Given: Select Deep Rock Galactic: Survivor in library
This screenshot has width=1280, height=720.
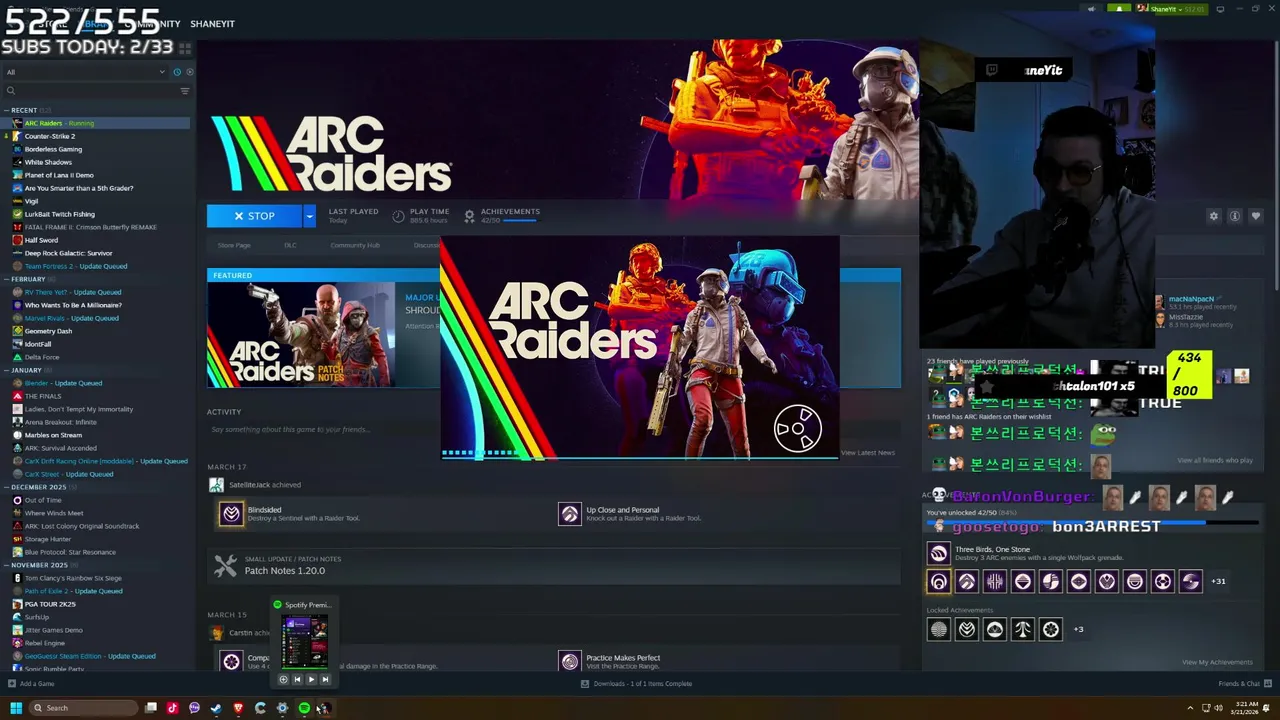Looking at the screenshot, I should click(68, 253).
